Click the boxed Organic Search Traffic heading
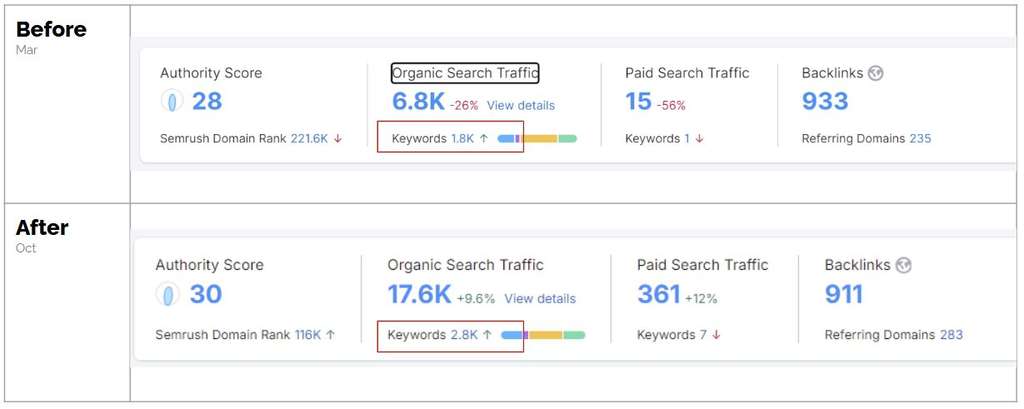 (465, 73)
